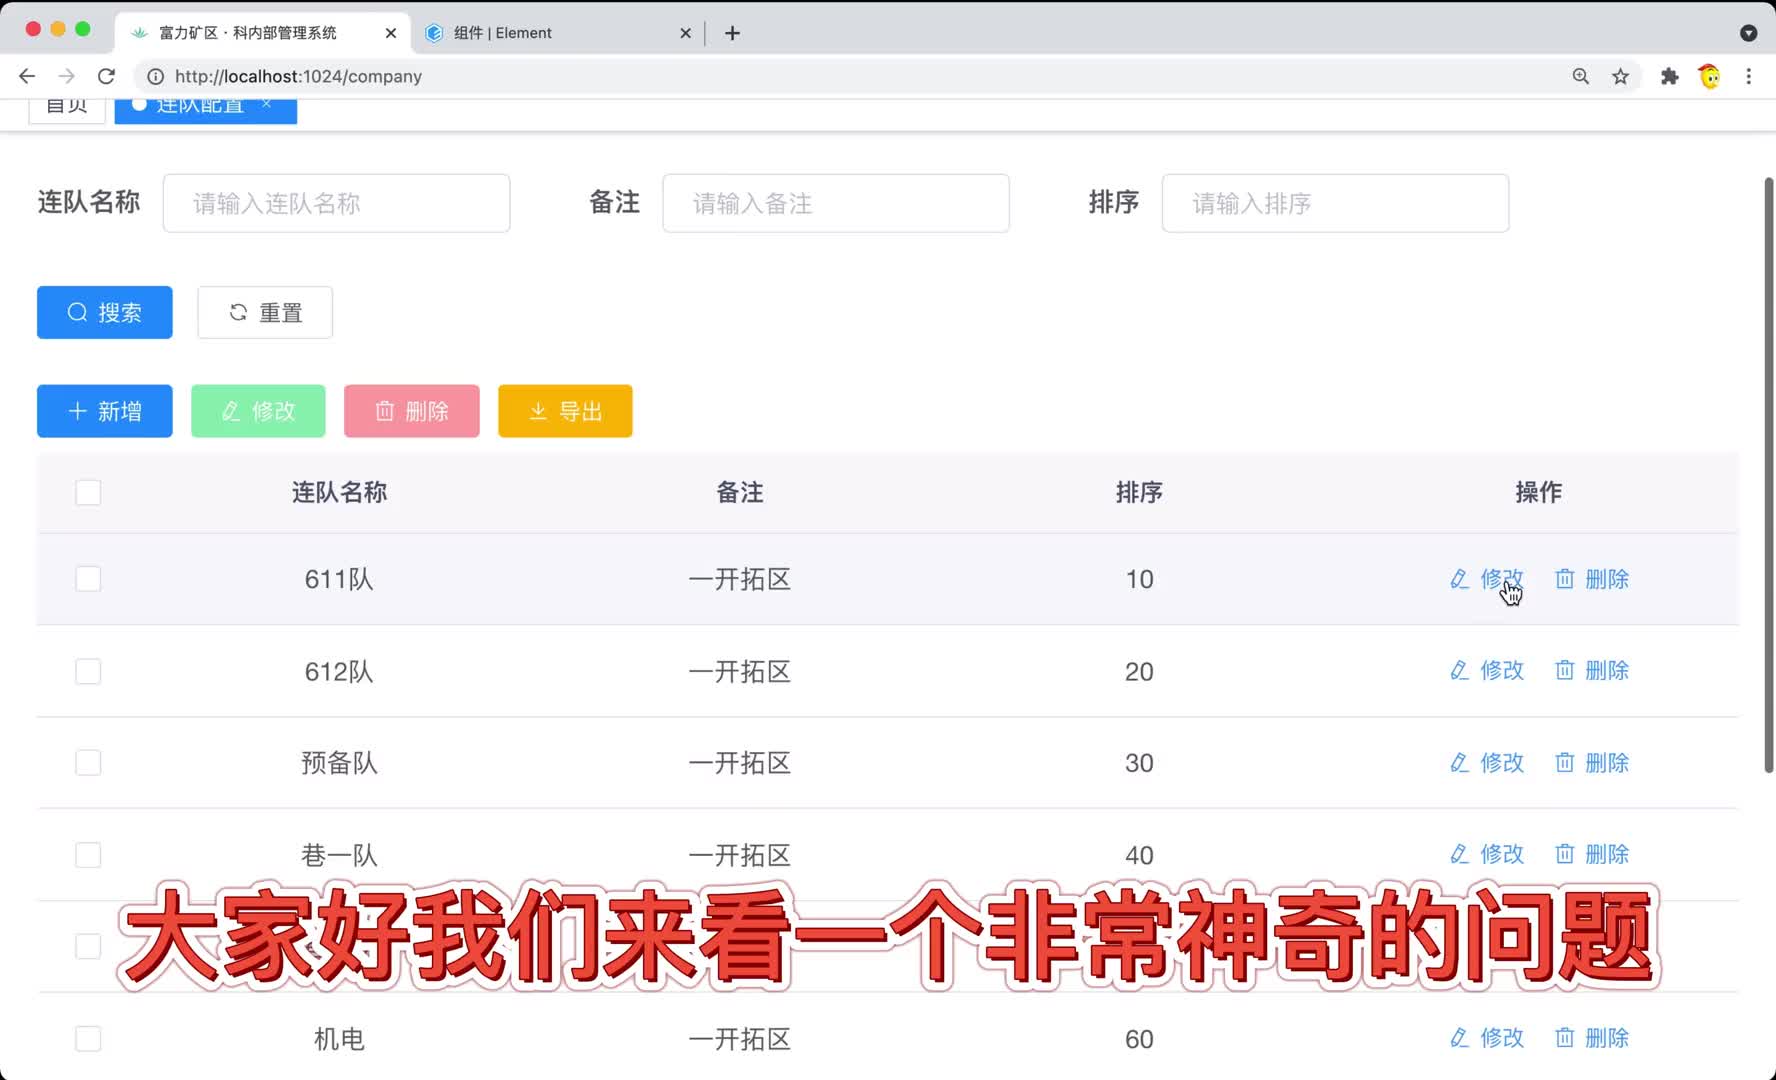Reload the page with refresh icon

click(106, 76)
